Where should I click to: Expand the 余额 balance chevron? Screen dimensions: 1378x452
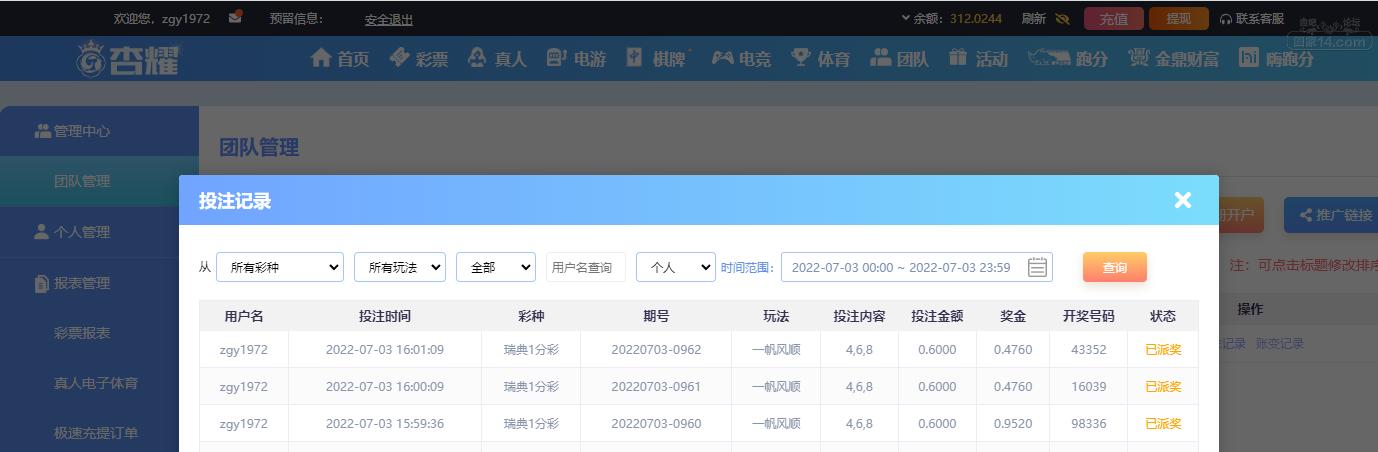coord(906,18)
